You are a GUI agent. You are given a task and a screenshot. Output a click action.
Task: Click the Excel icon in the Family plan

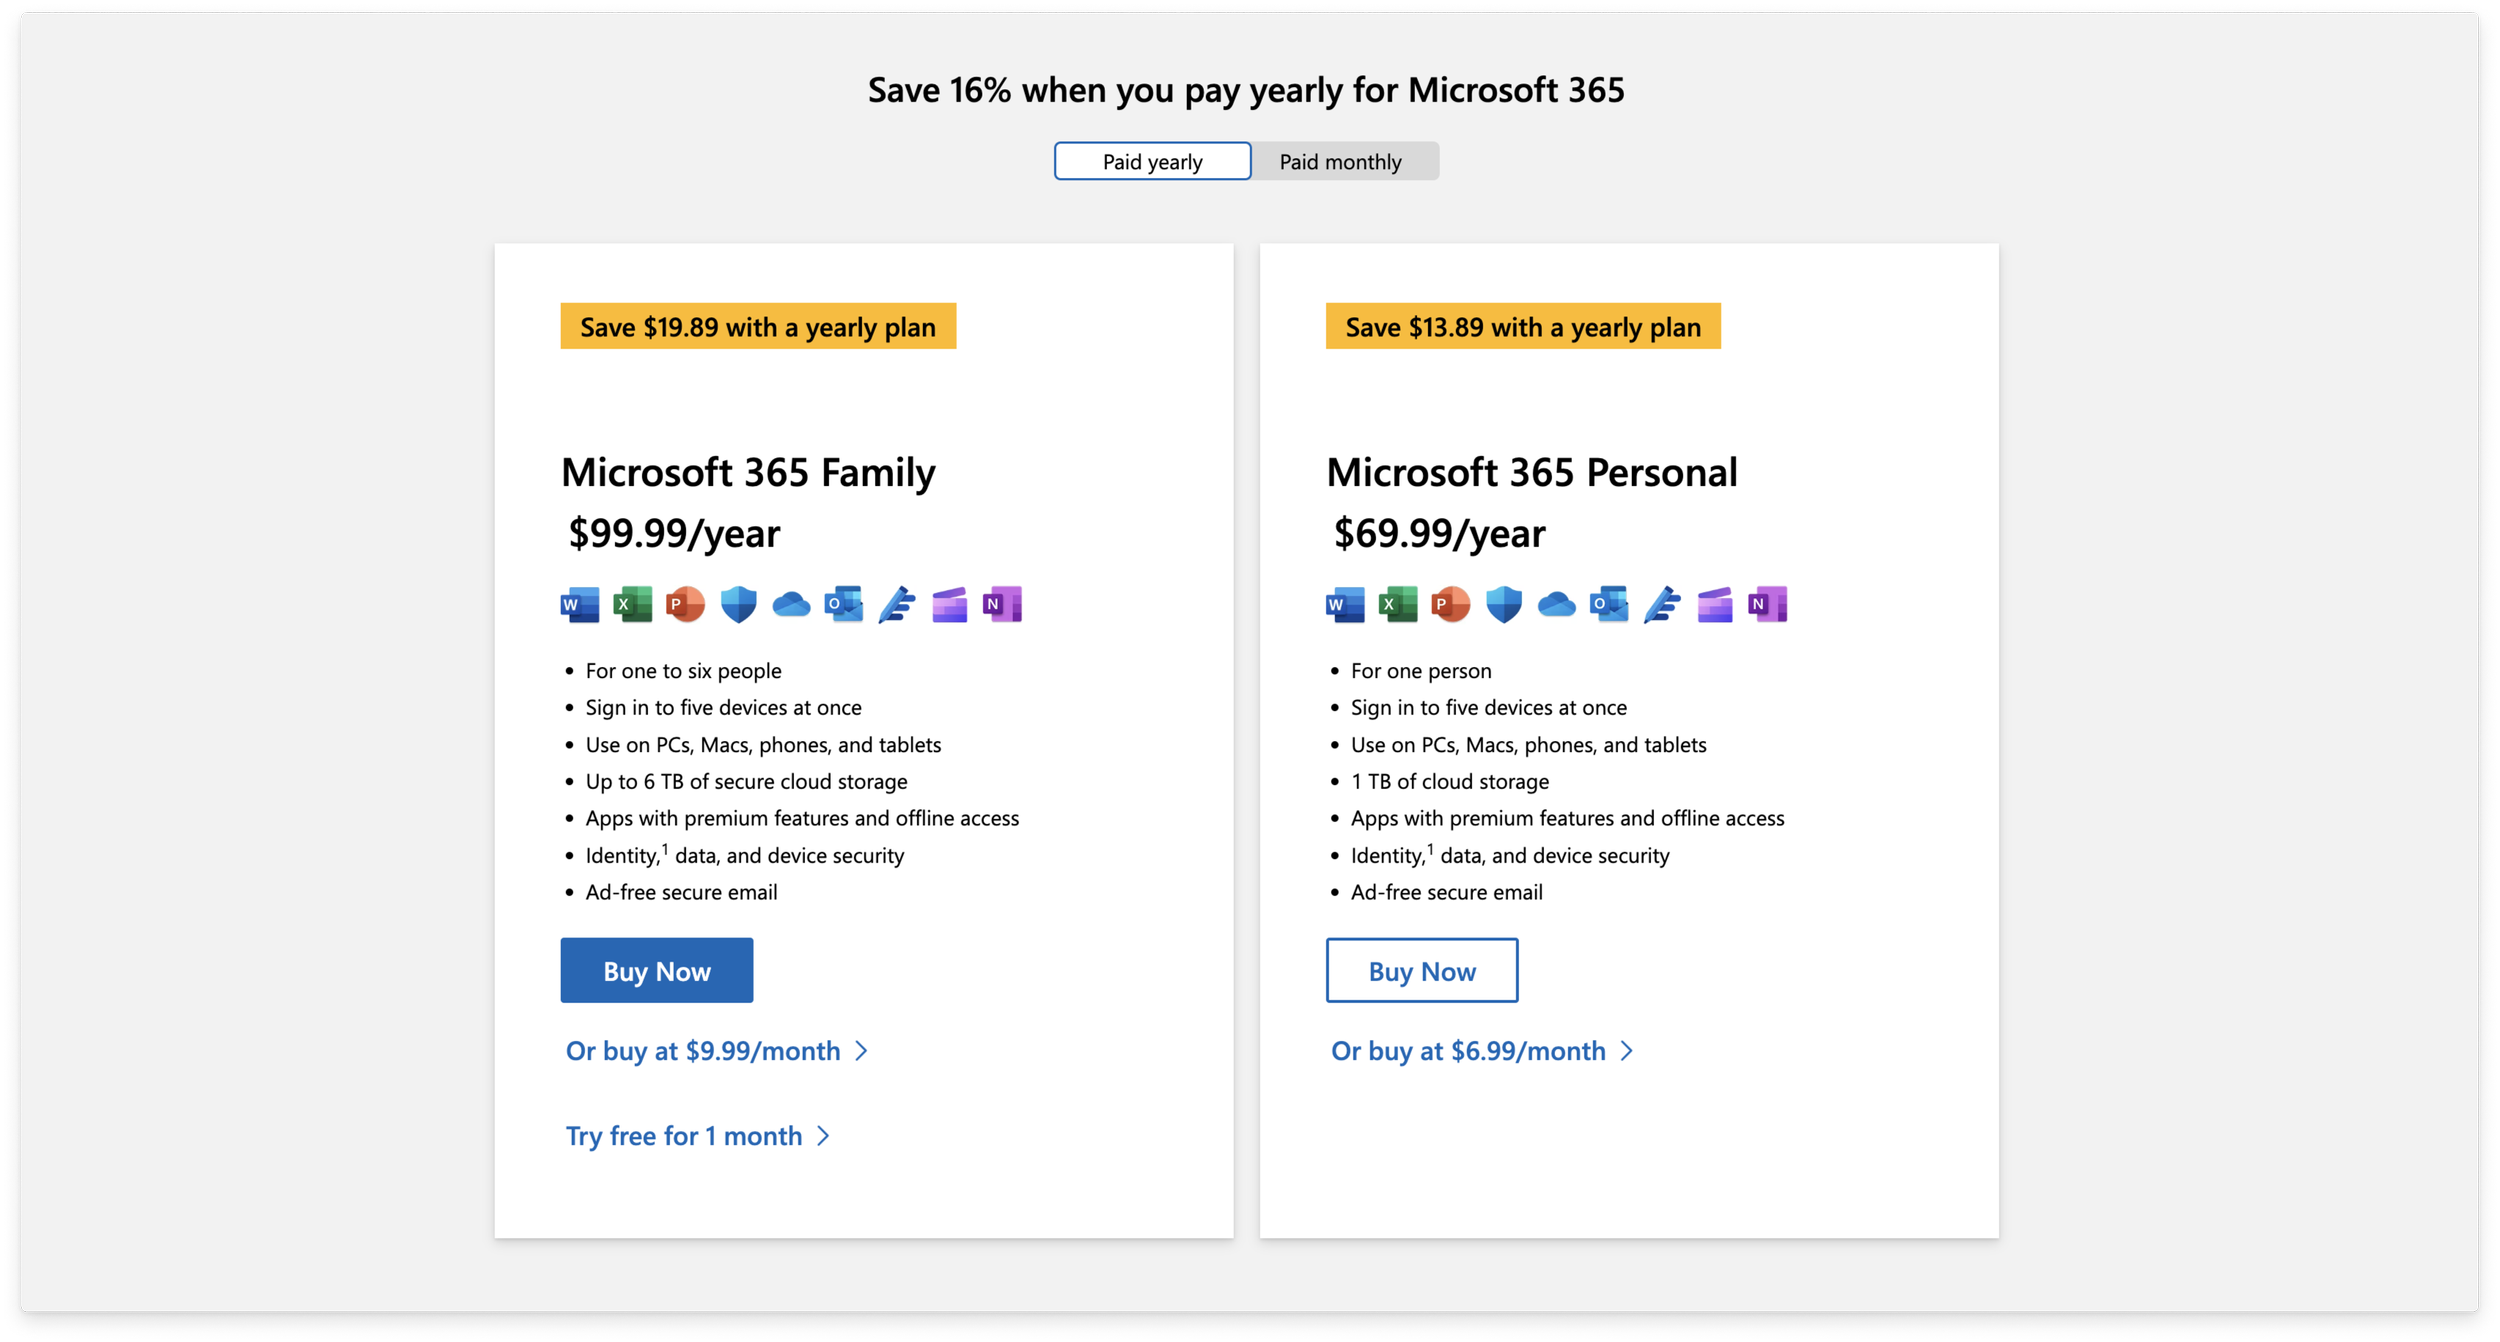[632, 605]
